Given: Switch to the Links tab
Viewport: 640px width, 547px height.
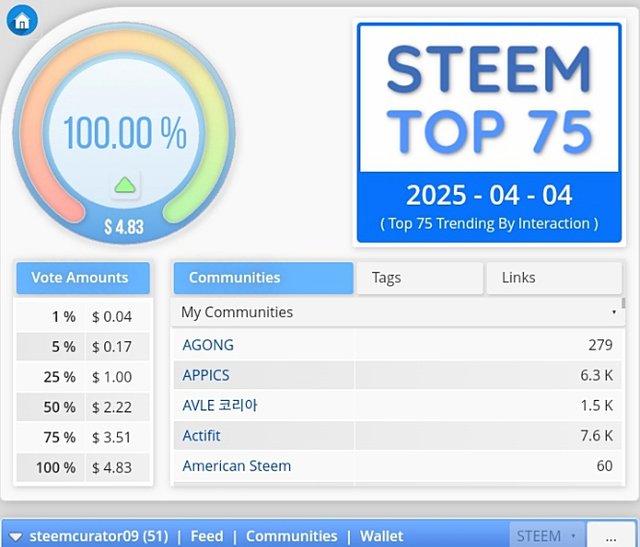Looking at the screenshot, I should point(554,278).
